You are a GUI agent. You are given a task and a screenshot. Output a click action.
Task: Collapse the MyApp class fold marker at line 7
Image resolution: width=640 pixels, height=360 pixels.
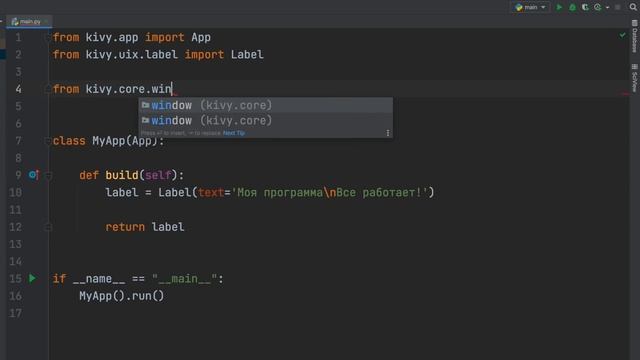tap(47, 141)
